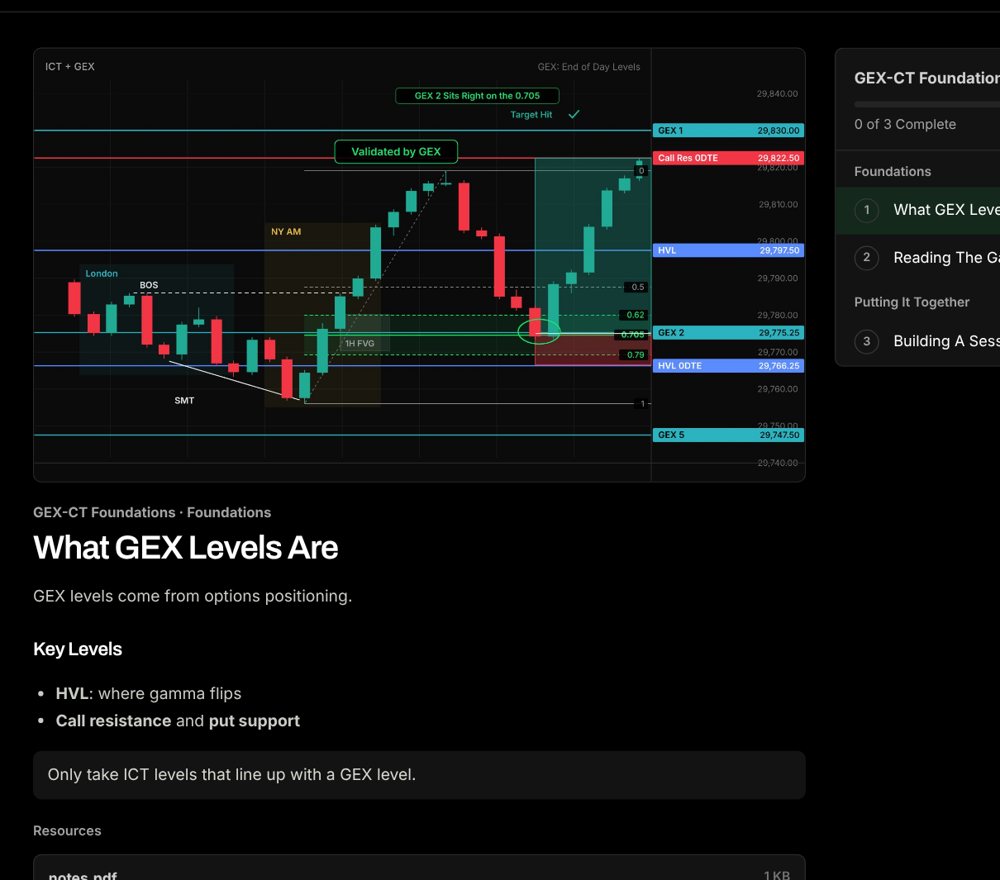Click the course progress bar above 0 of 3 Complete
This screenshot has width=1000, height=880.
[927, 104]
